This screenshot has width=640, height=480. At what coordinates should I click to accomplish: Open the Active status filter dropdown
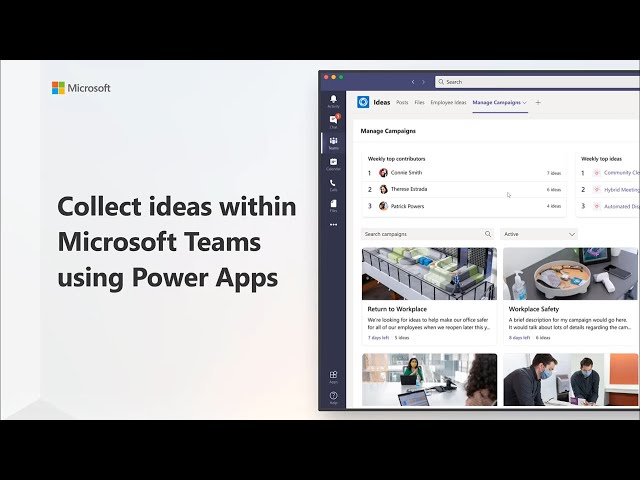(x=539, y=234)
